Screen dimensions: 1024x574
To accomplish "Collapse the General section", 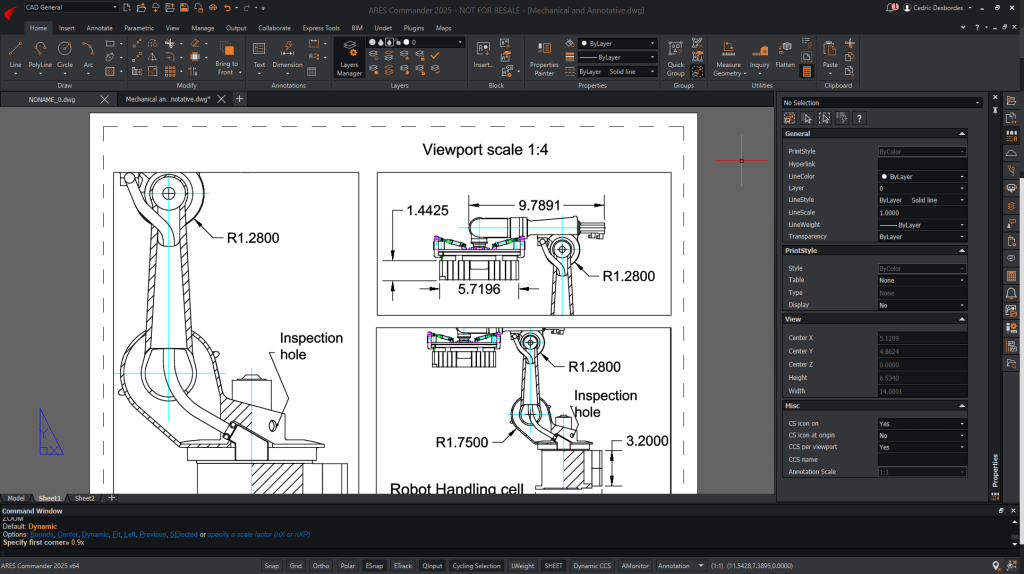I will [x=961, y=134].
